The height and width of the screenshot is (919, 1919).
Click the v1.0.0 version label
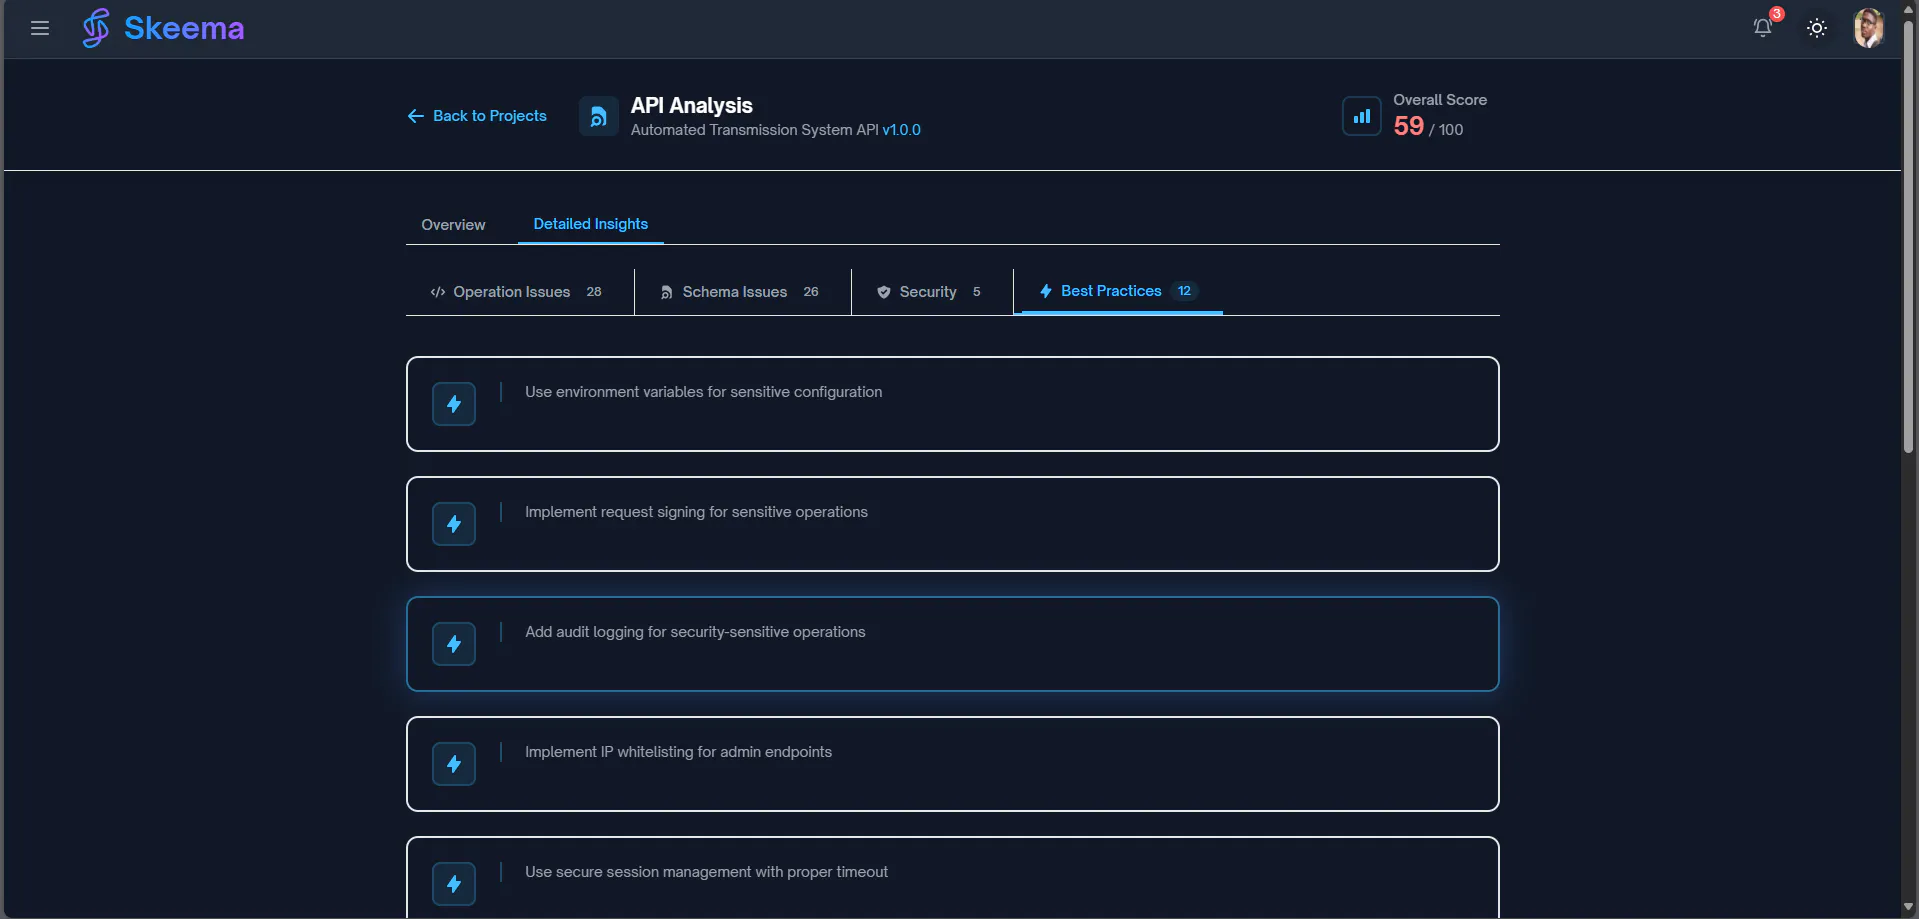902,130
